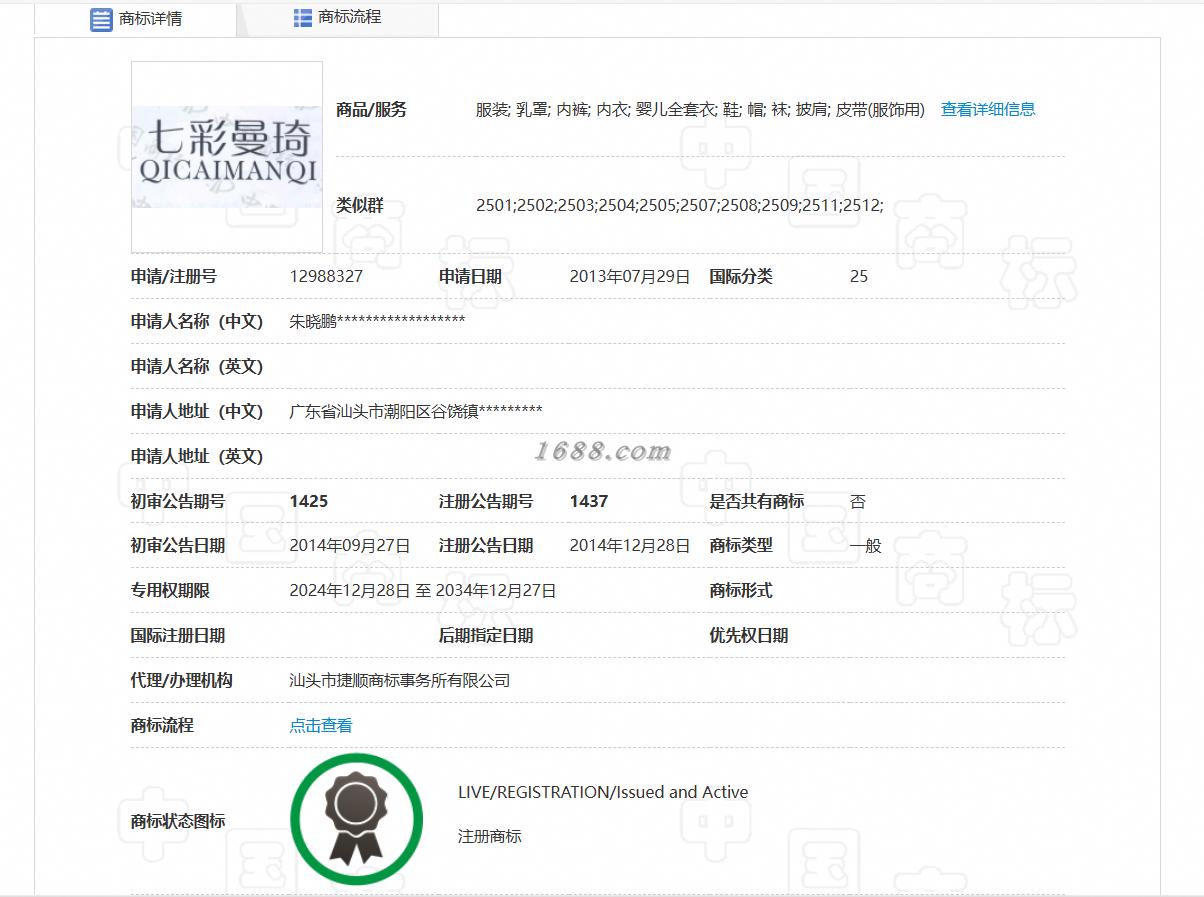
Task: Open the 商标流程 tab
Action: (338, 18)
